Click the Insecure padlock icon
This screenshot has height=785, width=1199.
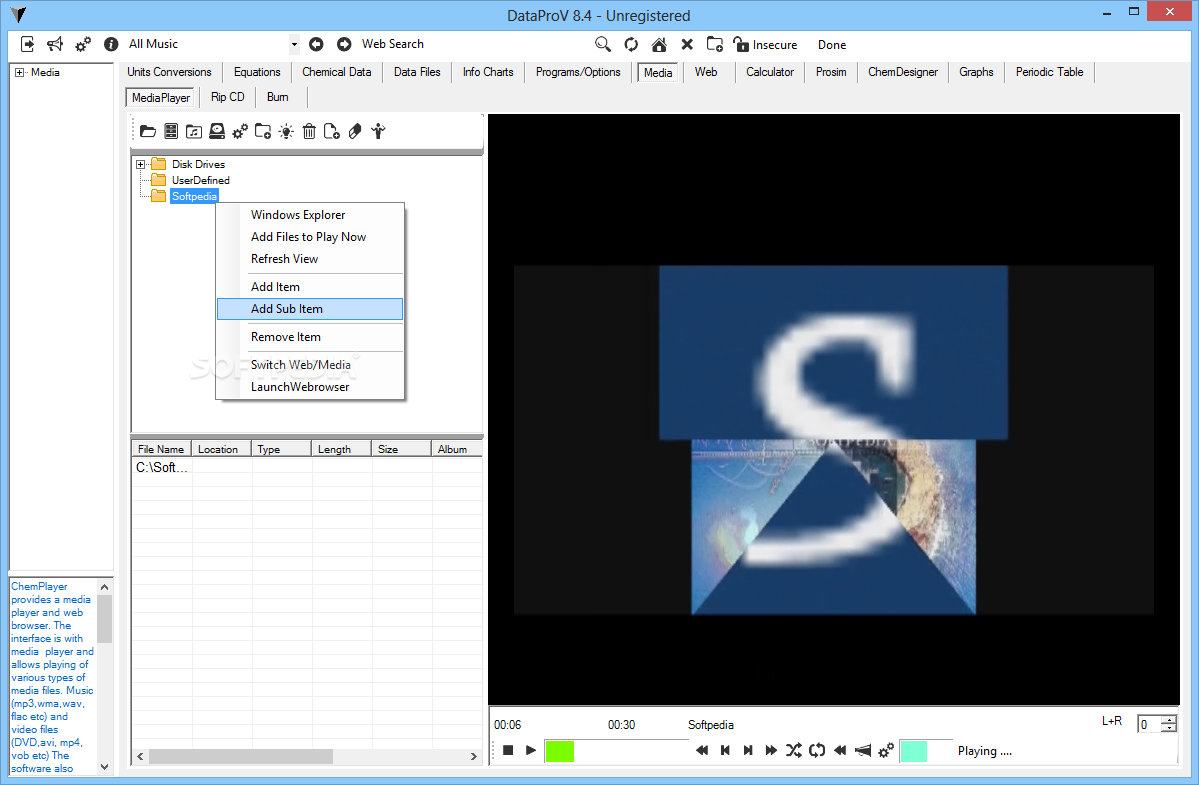coord(741,44)
